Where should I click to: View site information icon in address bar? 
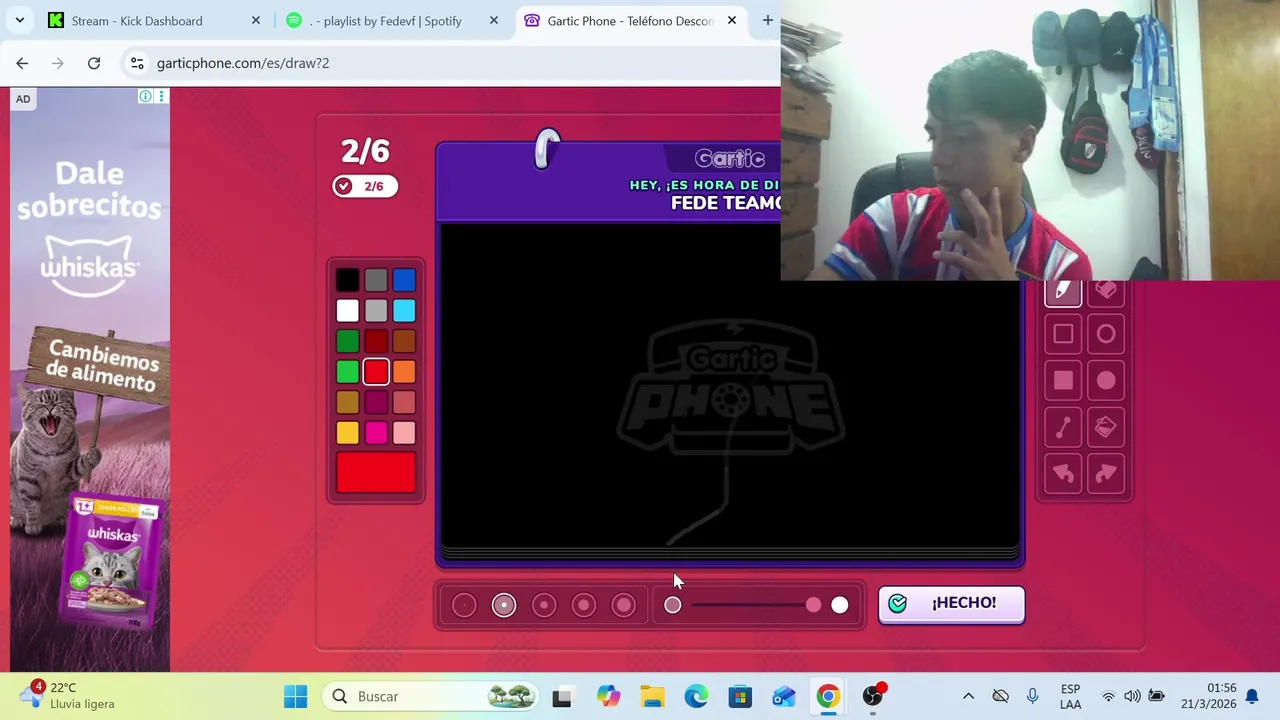(137, 63)
